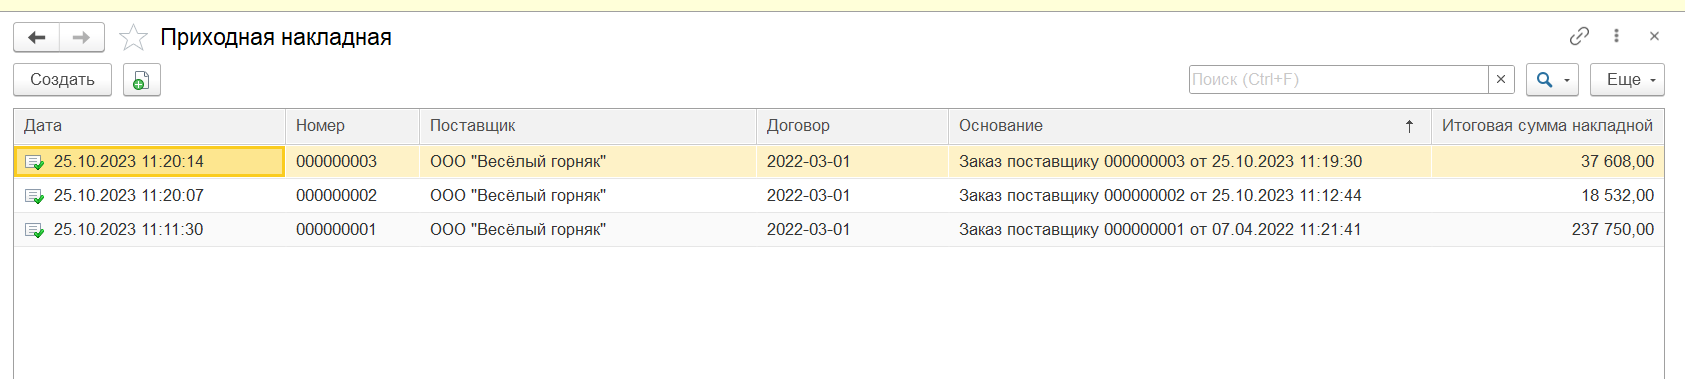This screenshot has width=1685, height=379.
Task: Create new document by copying icon
Action: point(142,80)
